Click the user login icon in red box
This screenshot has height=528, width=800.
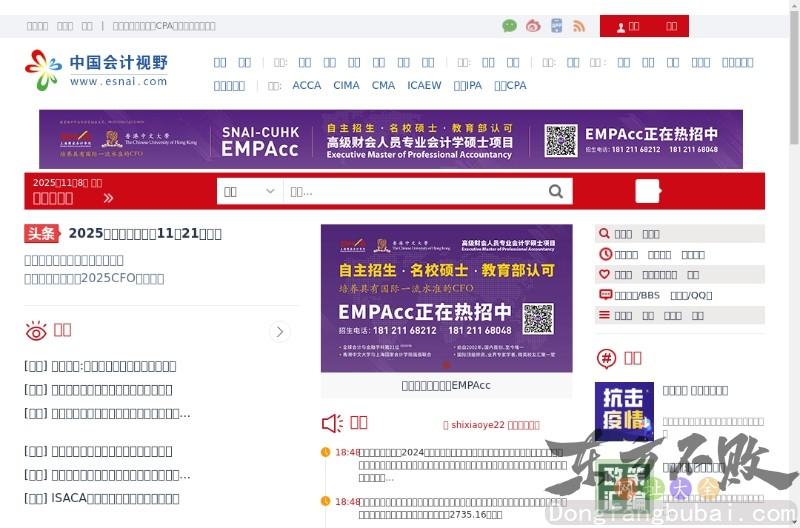[621, 27]
